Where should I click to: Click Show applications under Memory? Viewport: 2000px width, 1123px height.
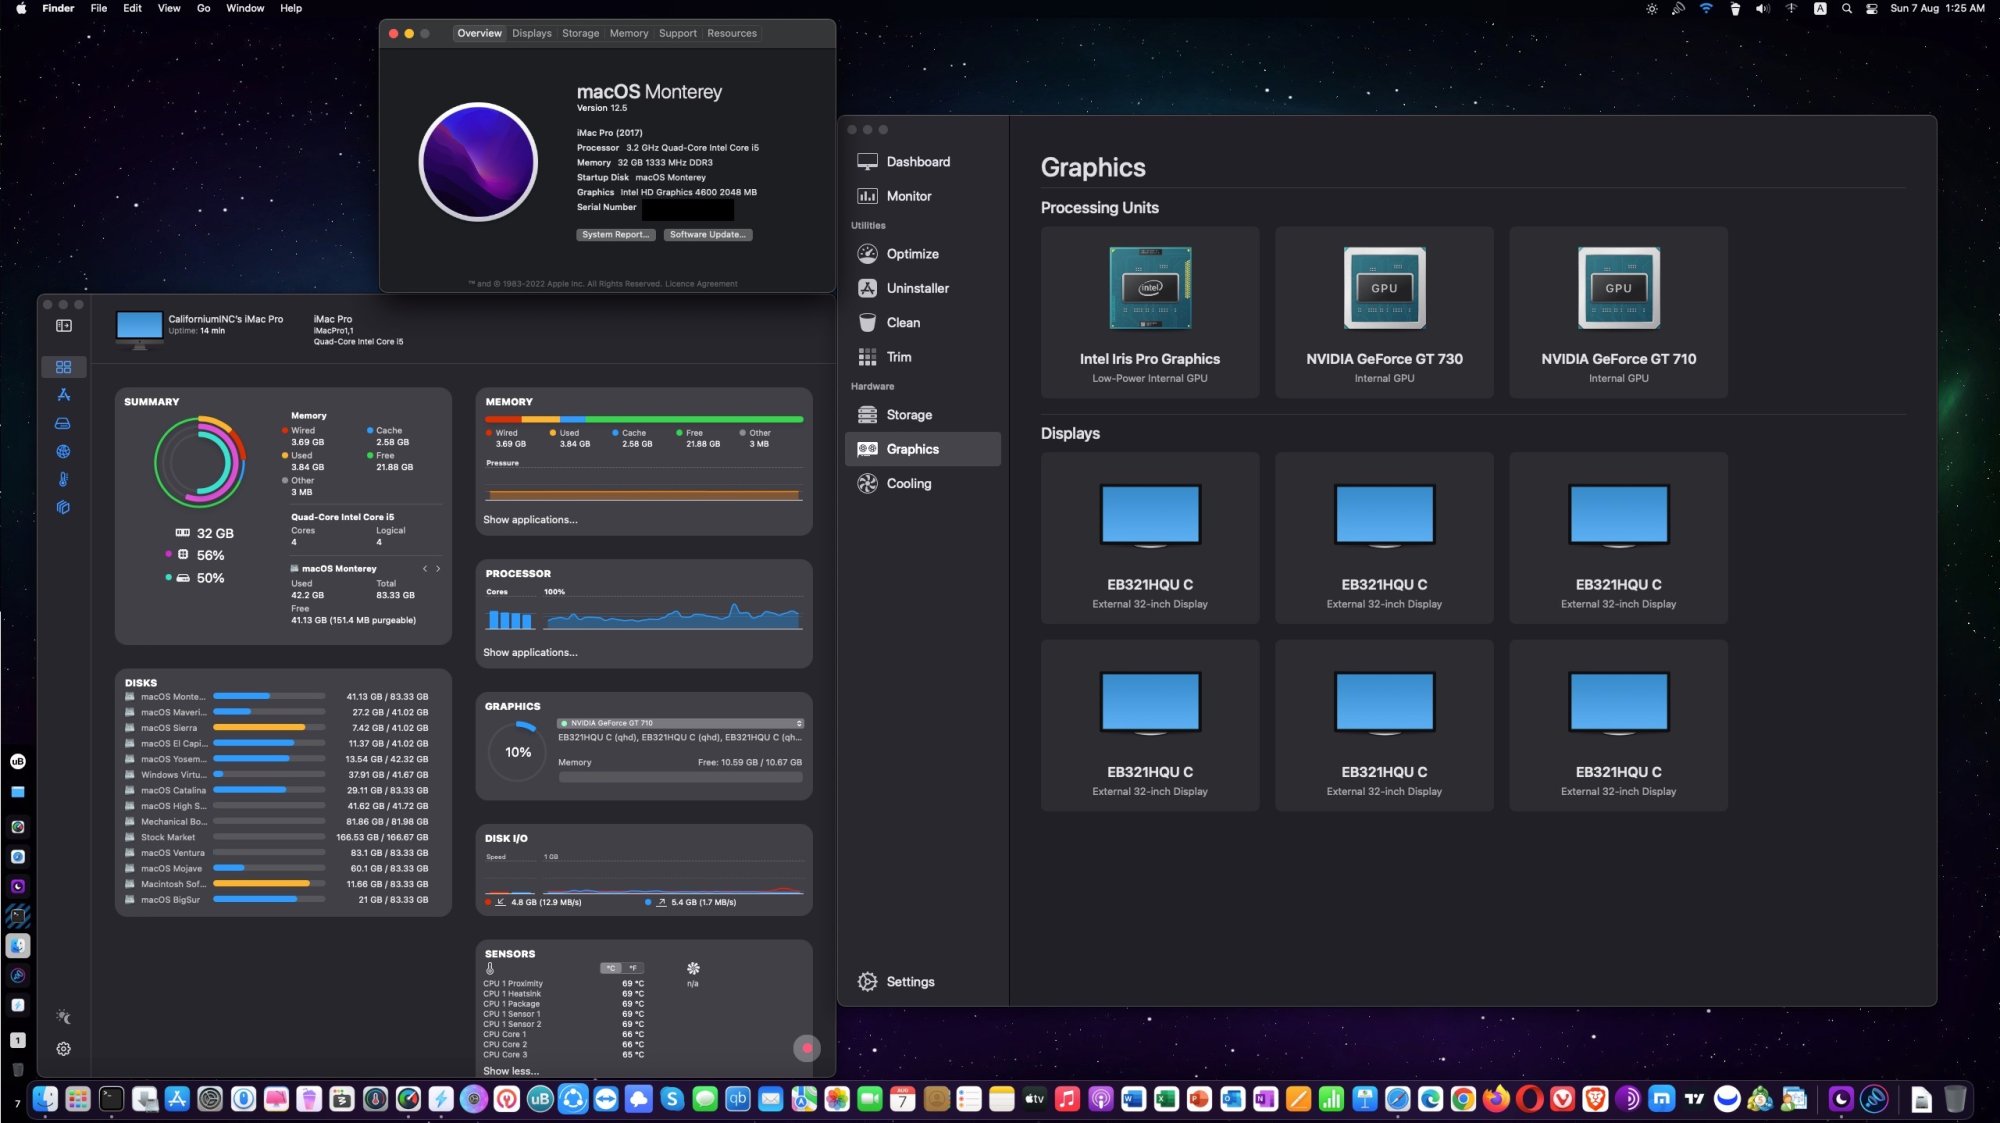pyautogui.click(x=530, y=520)
